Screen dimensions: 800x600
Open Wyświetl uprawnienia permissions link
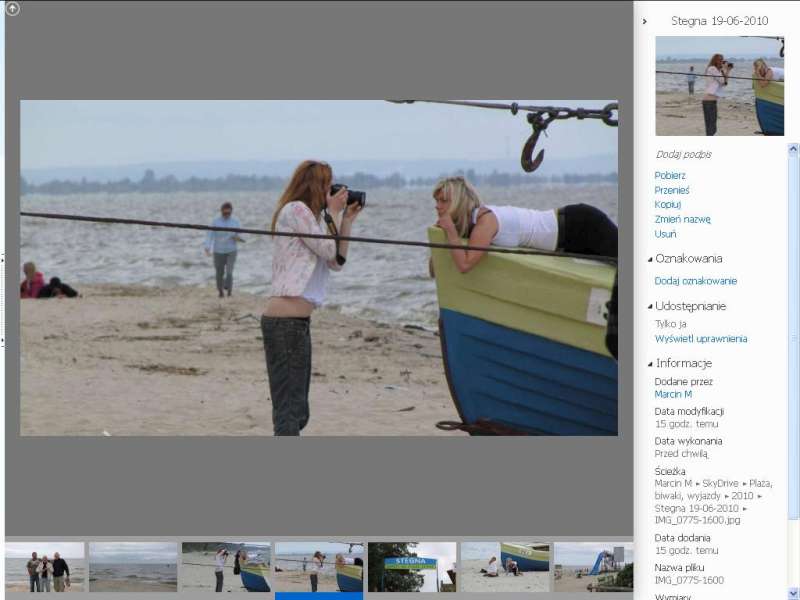(701, 339)
